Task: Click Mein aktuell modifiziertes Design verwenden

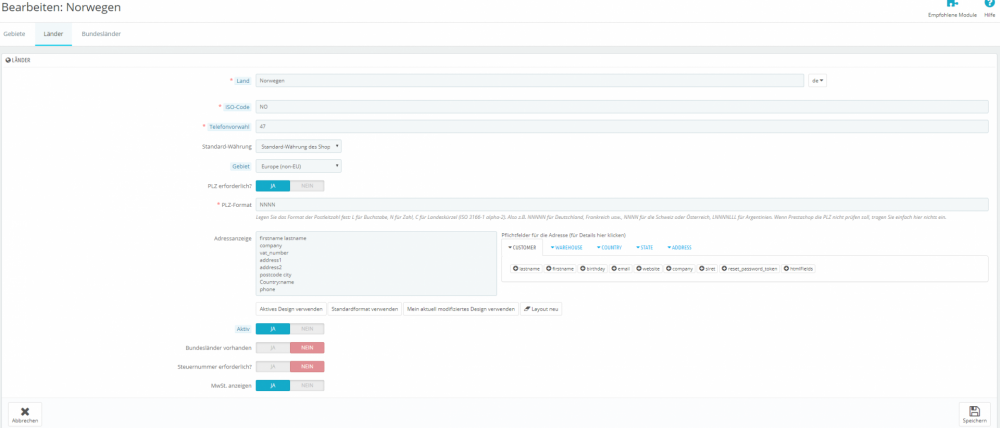Action: pyautogui.click(x=461, y=309)
